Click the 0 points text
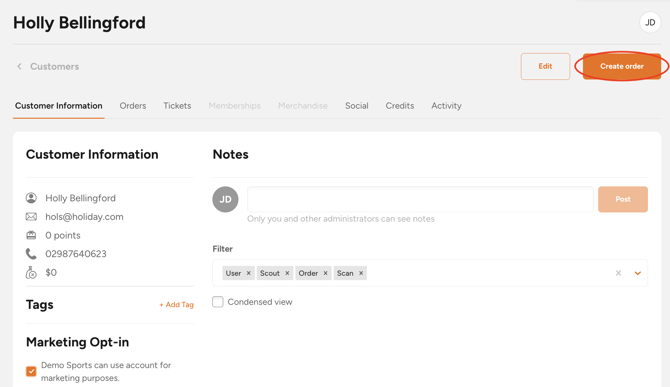The width and height of the screenshot is (670, 387). pyautogui.click(x=63, y=235)
